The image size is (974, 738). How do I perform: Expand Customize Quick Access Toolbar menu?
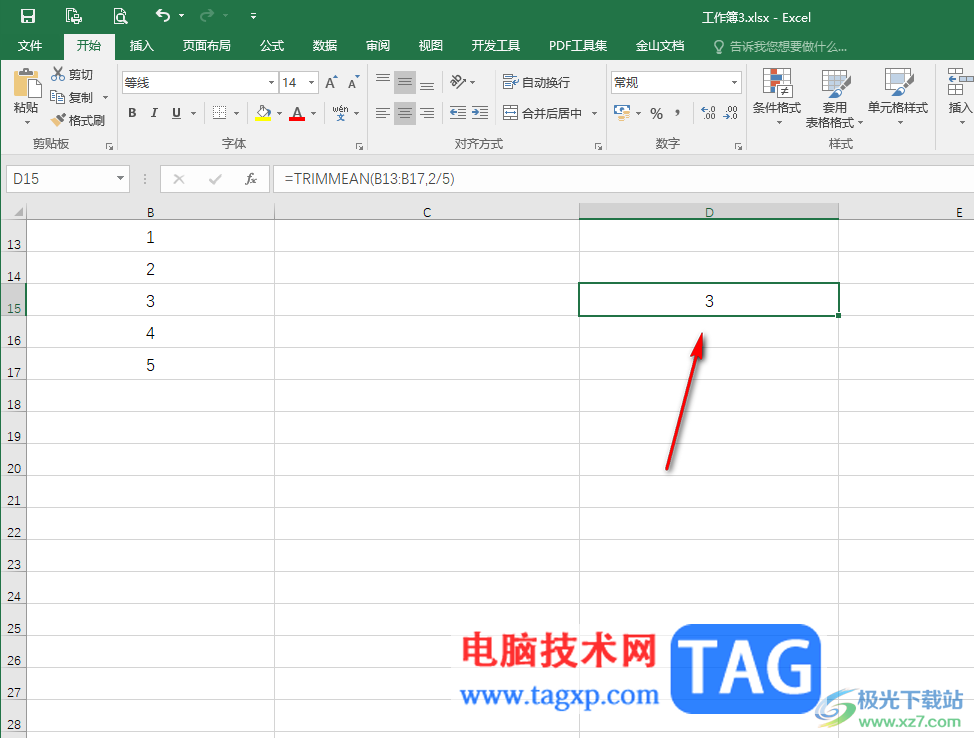(253, 16)
